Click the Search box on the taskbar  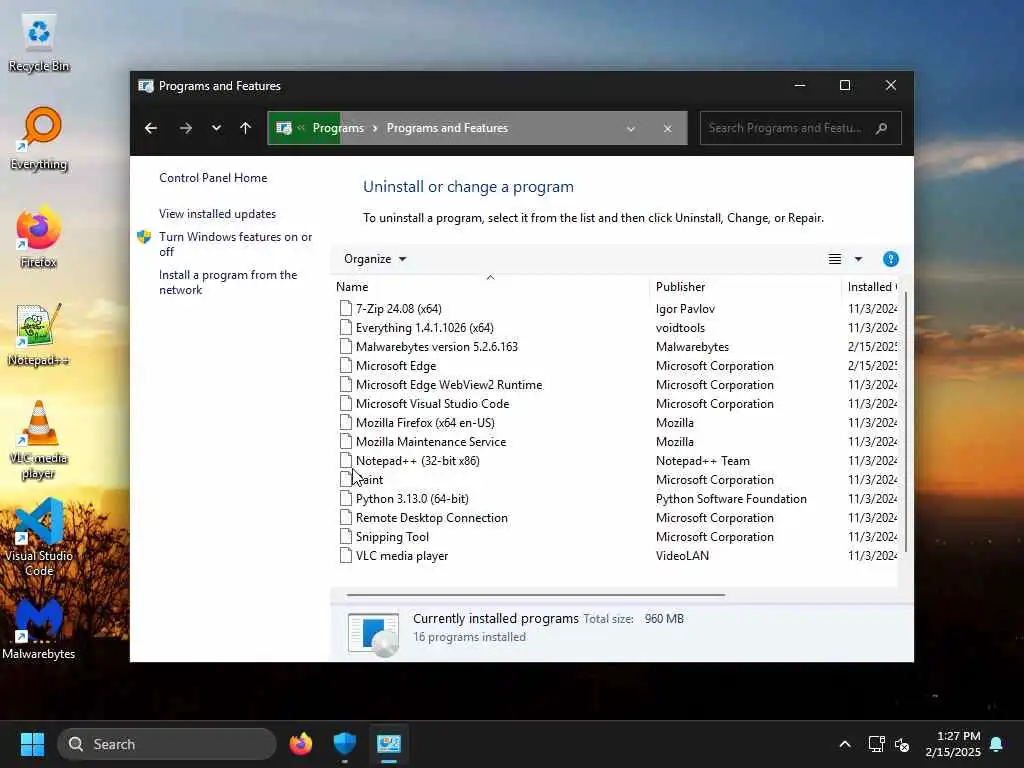[167, 744]
